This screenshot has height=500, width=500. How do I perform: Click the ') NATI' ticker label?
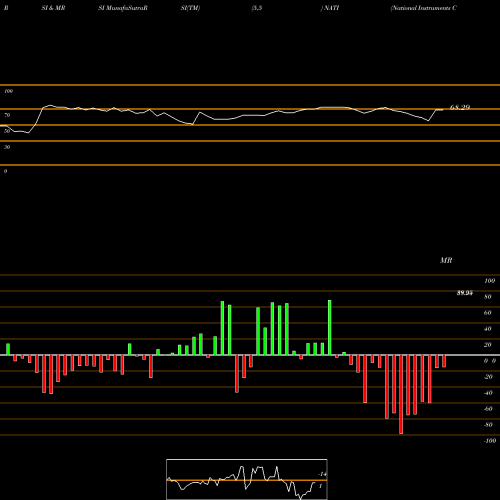coord(330,8)
